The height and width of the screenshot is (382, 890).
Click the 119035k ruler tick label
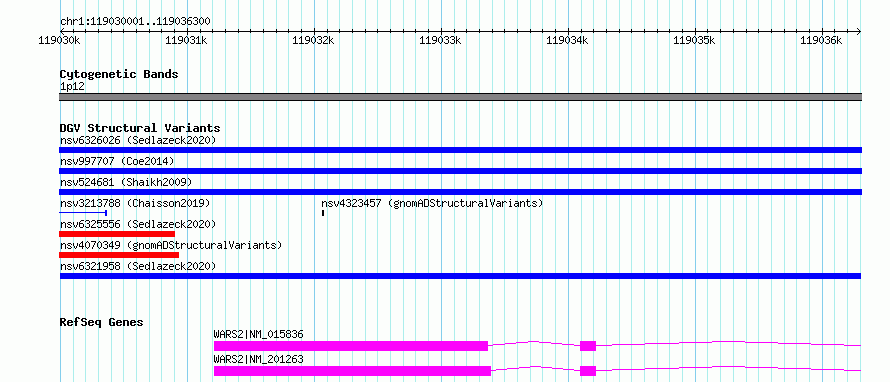click(x=695, y=41)
